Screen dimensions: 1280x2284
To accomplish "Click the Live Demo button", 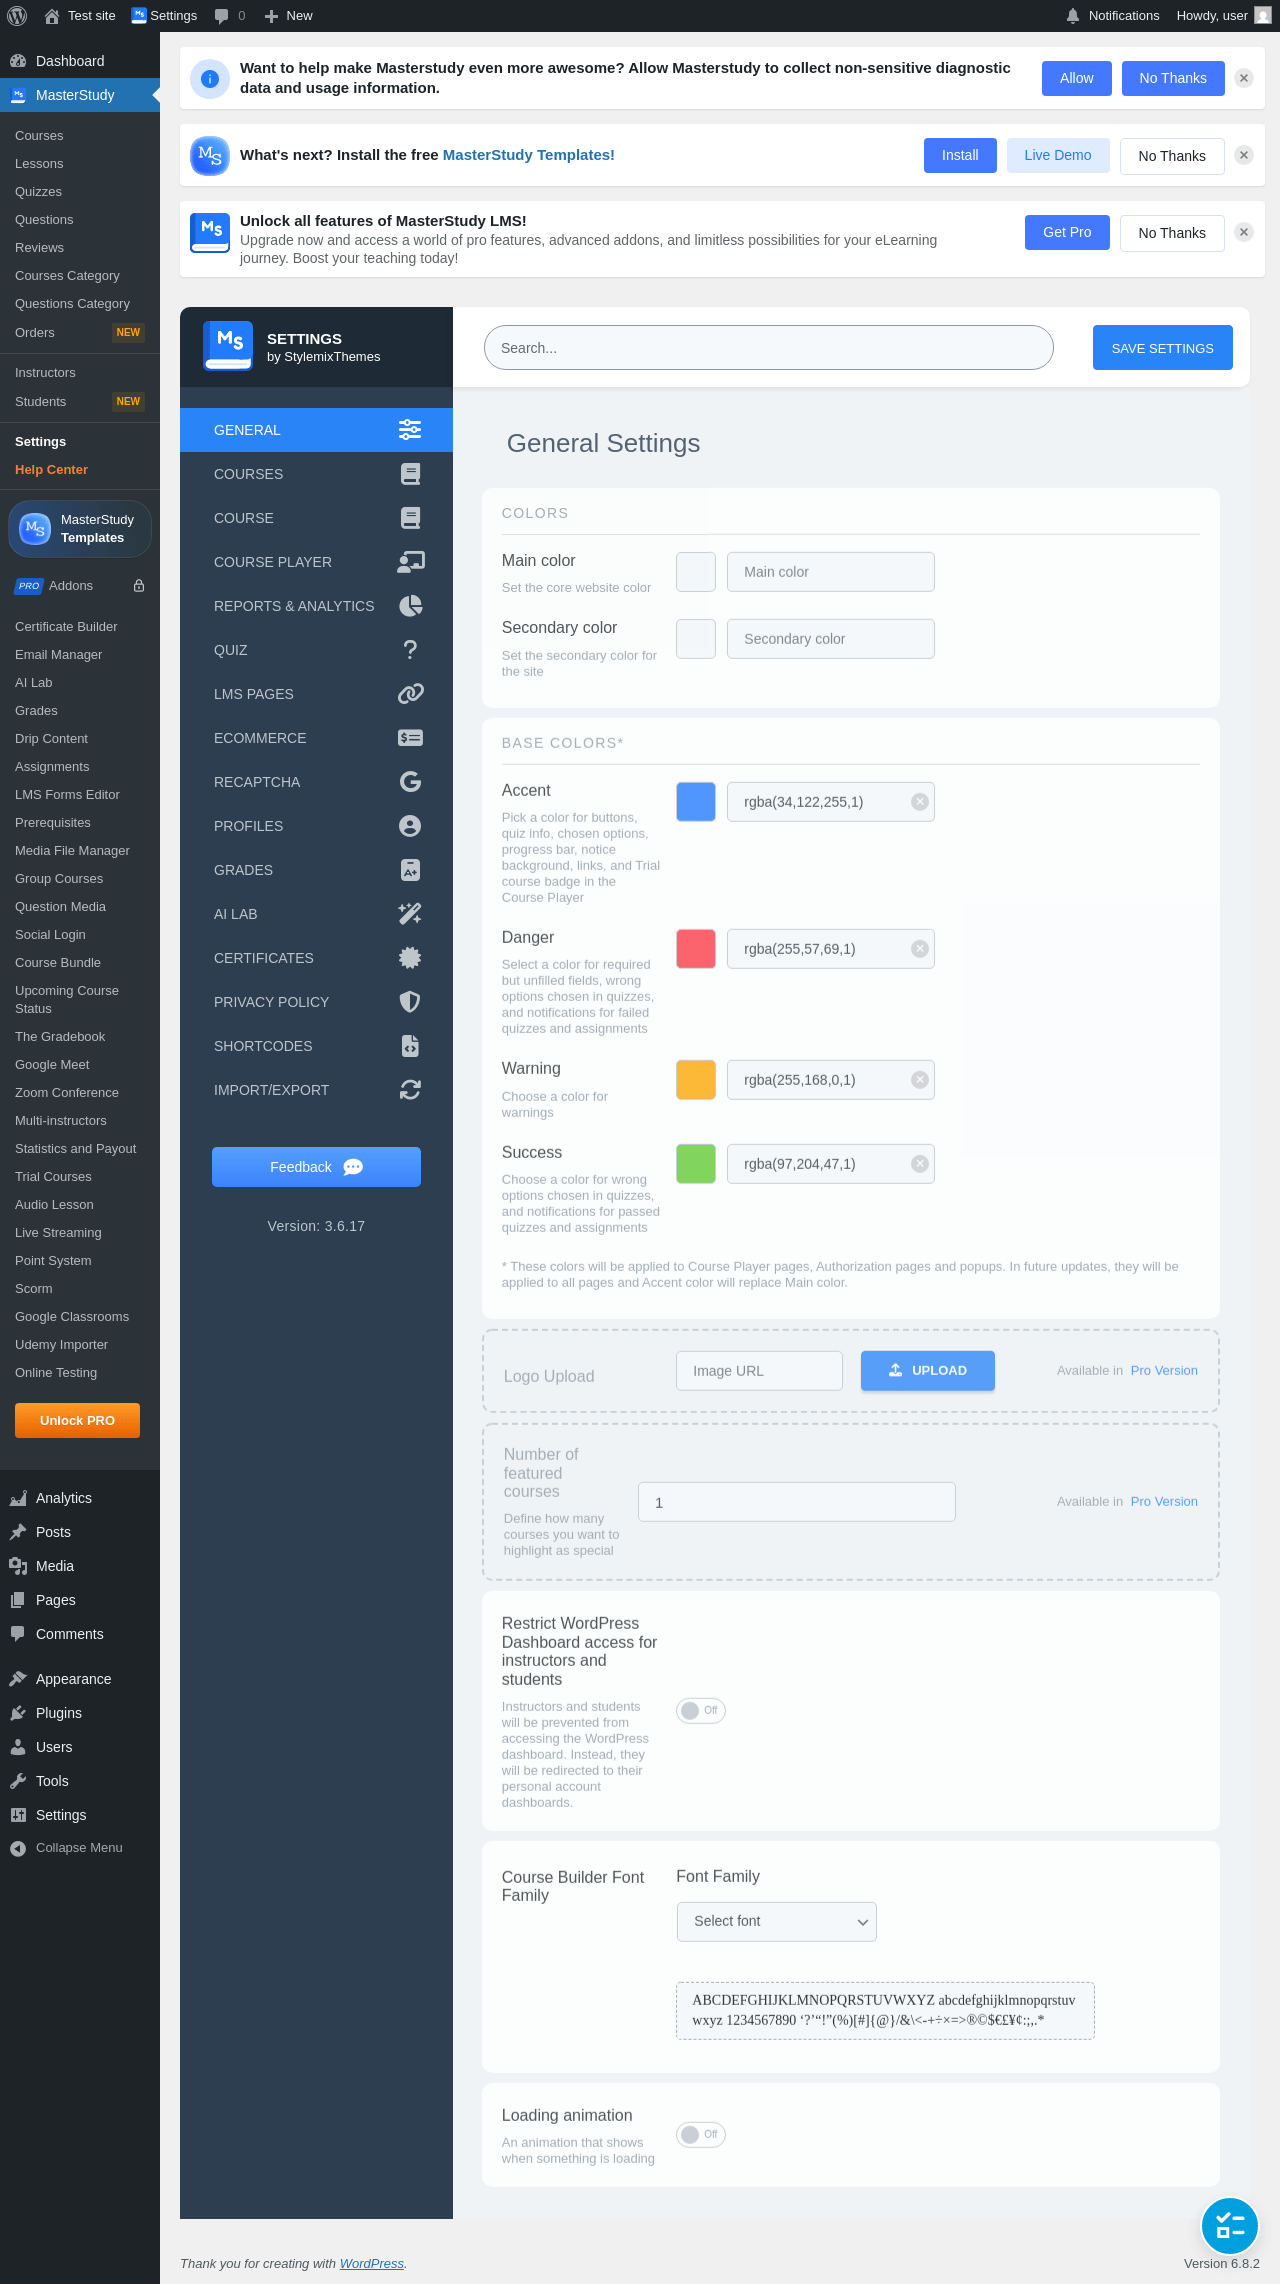I will point(1058,155).
